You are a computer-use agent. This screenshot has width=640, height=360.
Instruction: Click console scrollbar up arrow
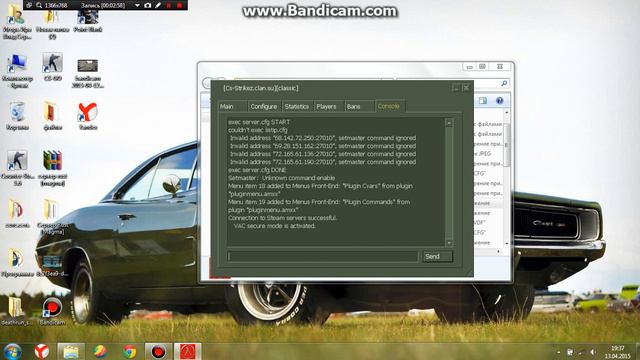(449, 123)
